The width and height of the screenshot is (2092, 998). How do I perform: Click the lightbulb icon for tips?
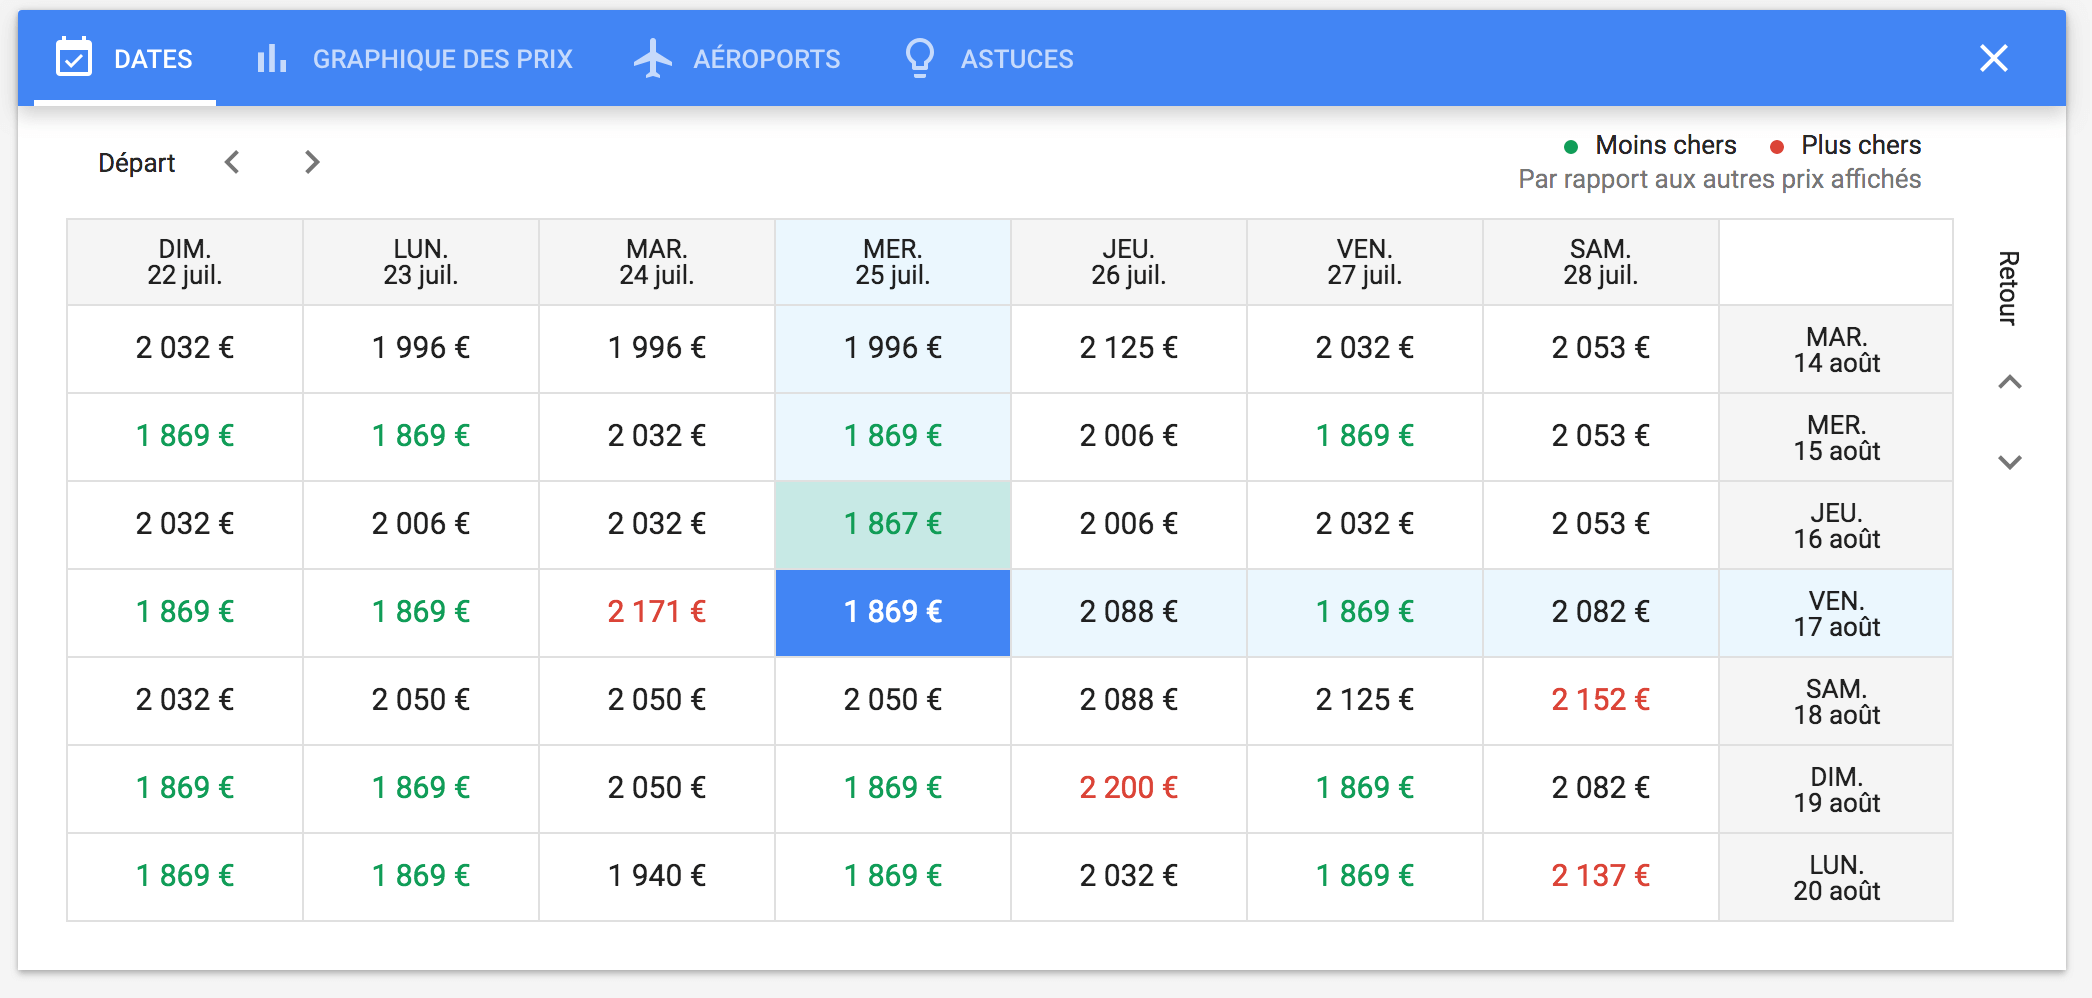[x=919, y=58]
